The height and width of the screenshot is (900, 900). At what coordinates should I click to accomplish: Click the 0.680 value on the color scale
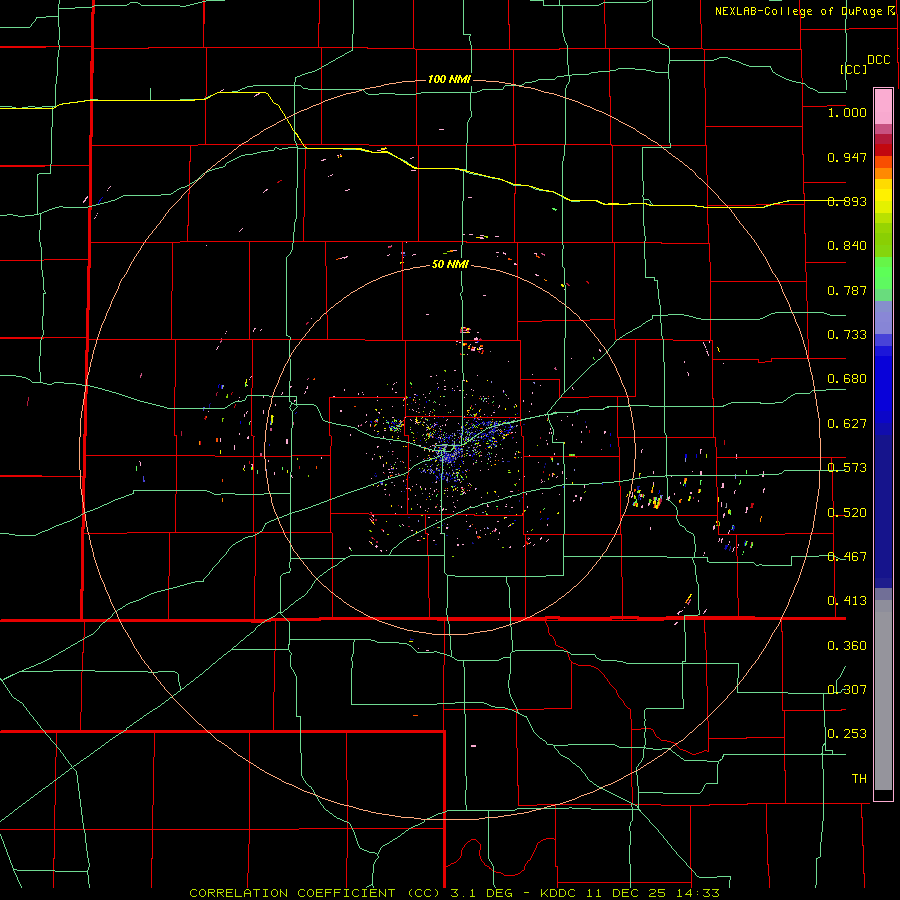[x=847, y=379]
